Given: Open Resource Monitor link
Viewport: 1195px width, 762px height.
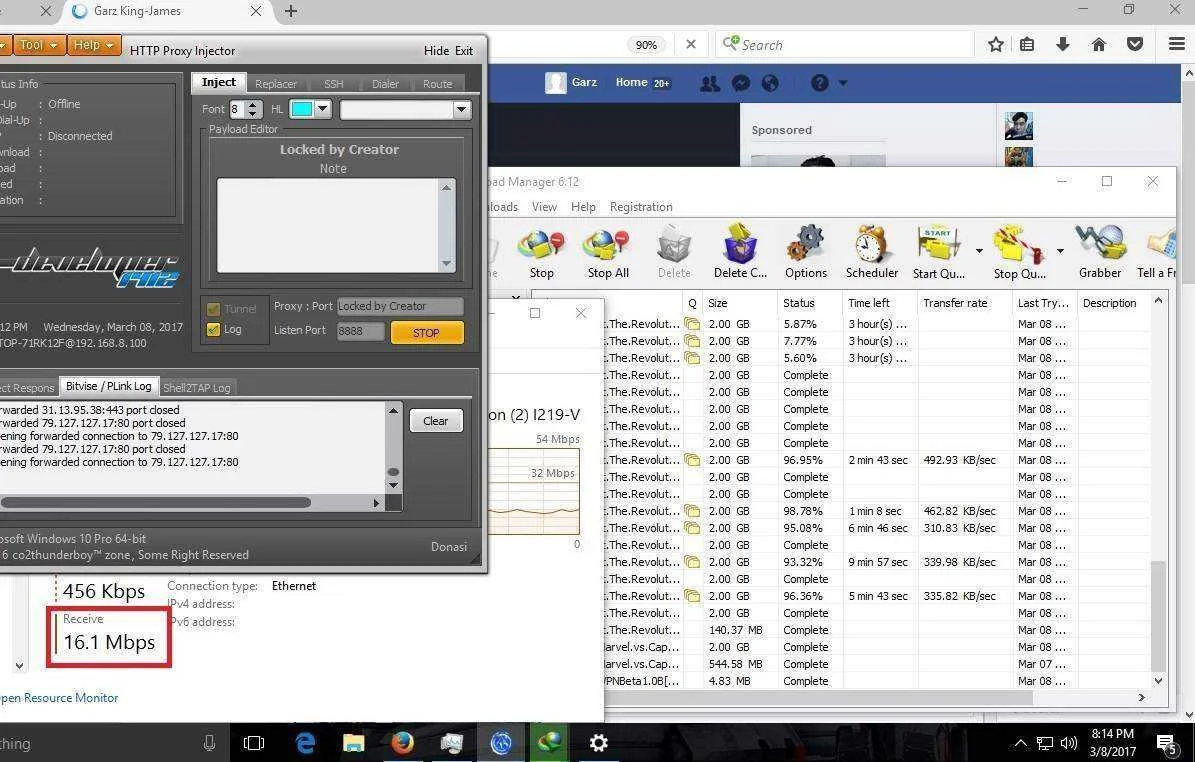Looking at the screenshot, I should [59, 697].
